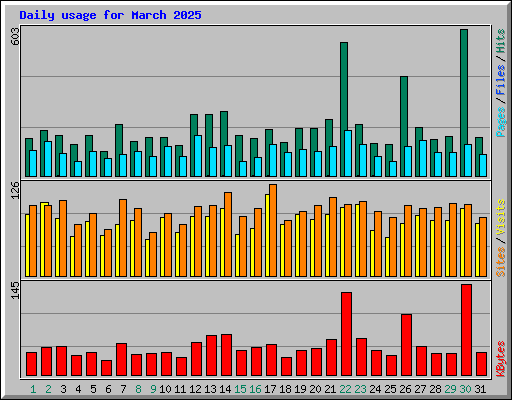Click day label '14' on the x-axis
Screen dimensions: 512x400
tap(225, 389)
